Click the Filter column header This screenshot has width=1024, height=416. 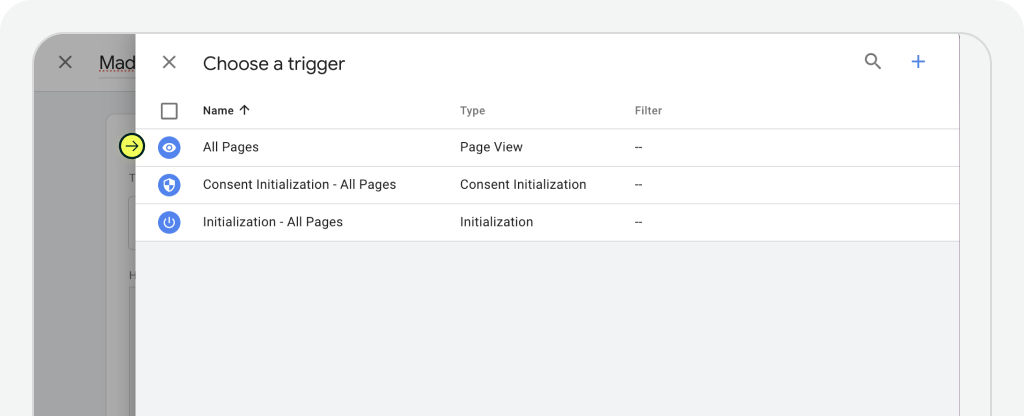click(x=648, y=111)
